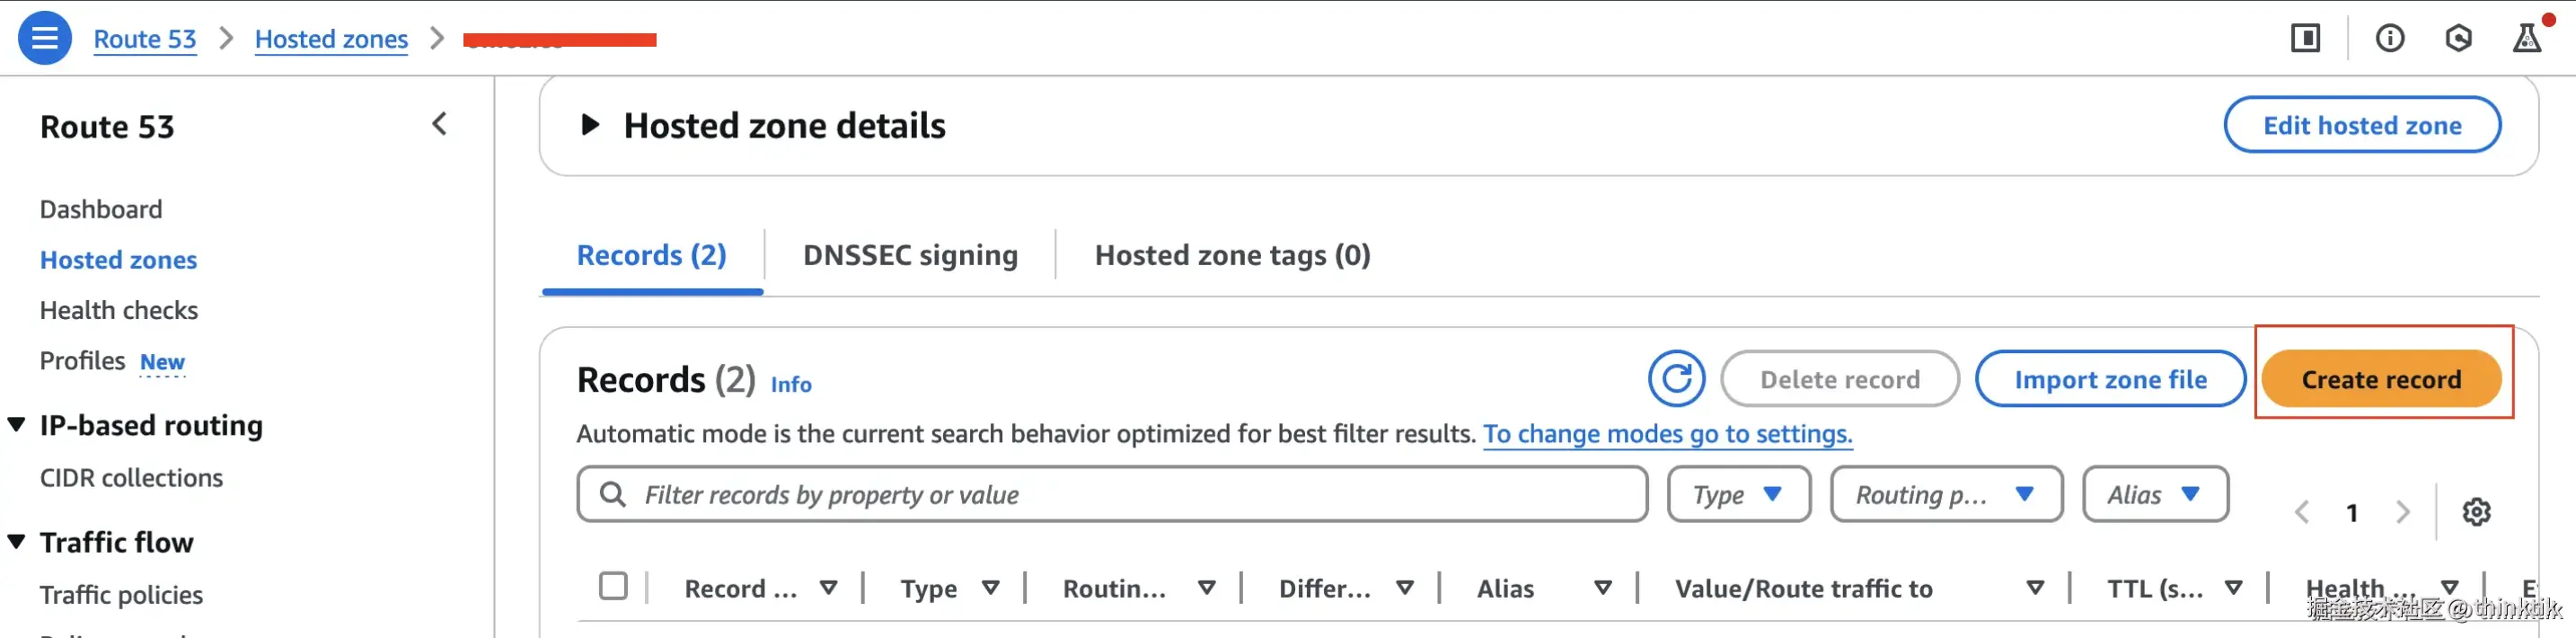Collapse the Route 53 sidebar
The width and height of the screenshot is (2576, 638).
(x=439, y=124)
